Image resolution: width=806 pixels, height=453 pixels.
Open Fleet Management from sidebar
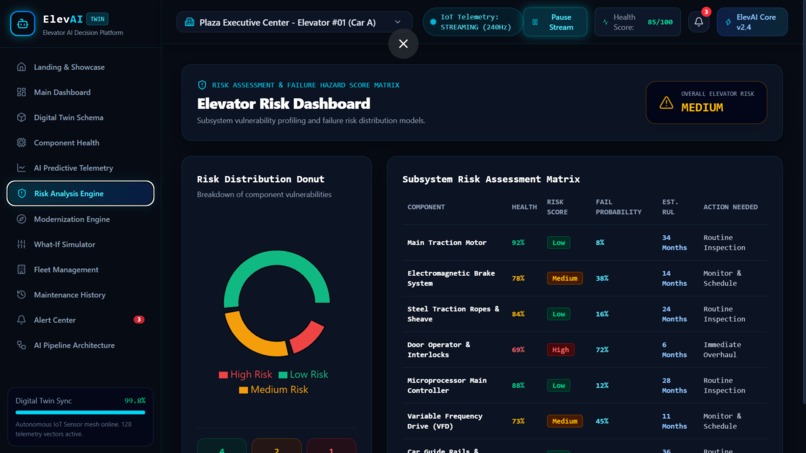pos(80,269)
